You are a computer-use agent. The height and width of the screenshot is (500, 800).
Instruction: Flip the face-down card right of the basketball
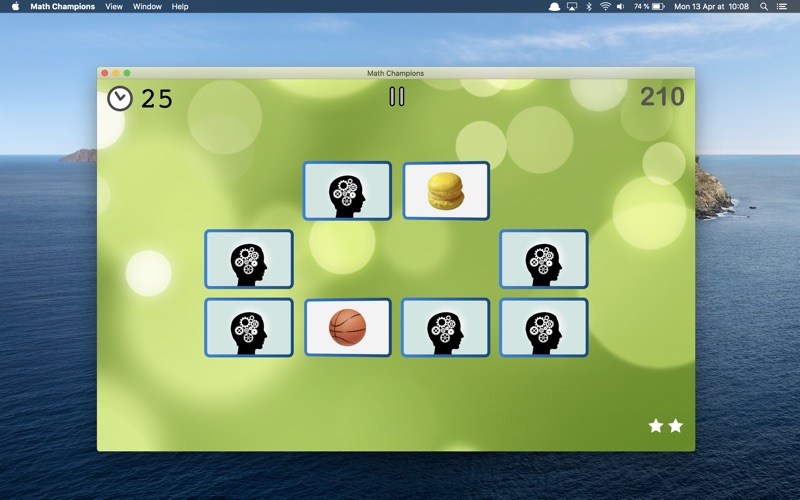coord(446,327)
